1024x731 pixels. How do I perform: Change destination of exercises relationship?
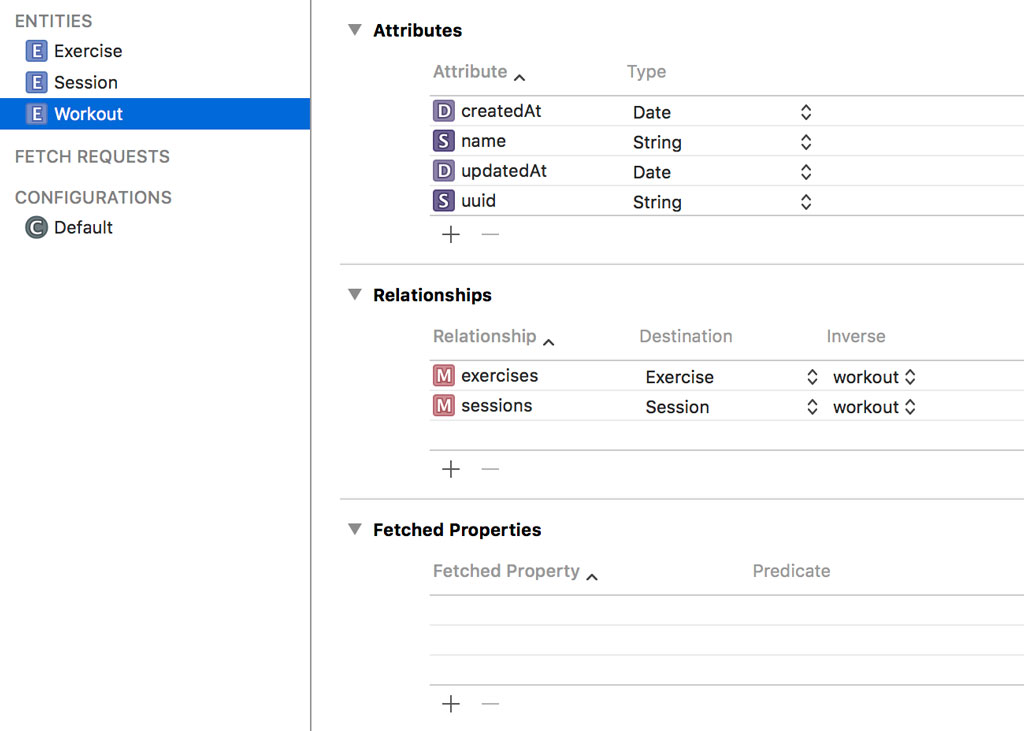pyautogui.click(x=812, y=377)
